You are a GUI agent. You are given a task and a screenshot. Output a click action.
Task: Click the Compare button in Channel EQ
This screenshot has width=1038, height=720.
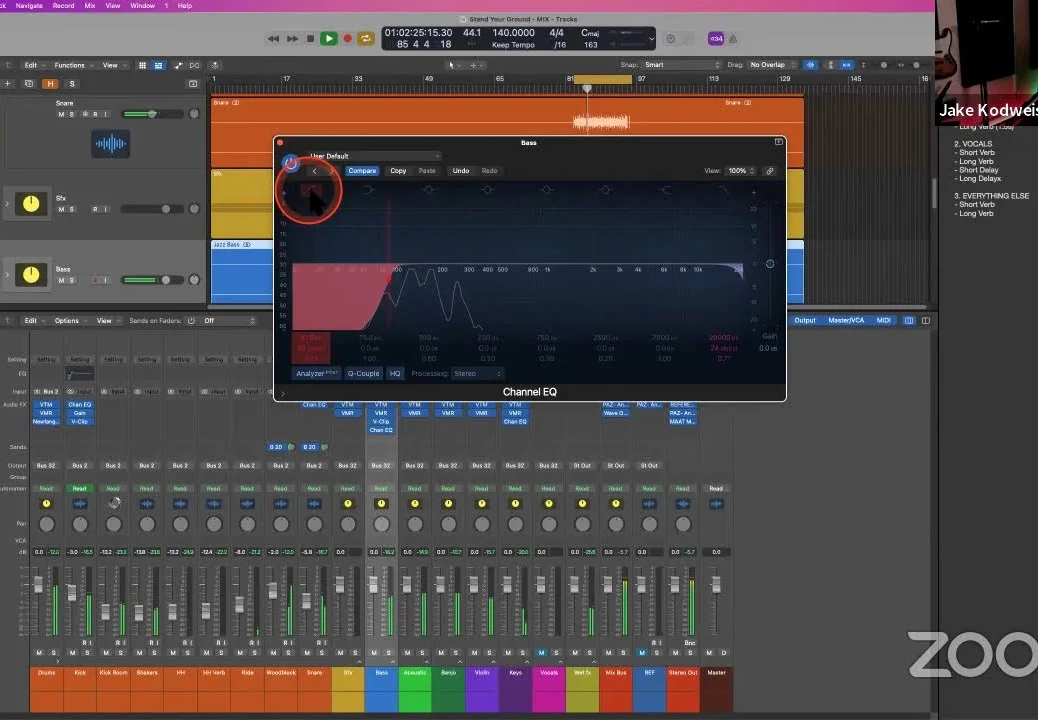pos(362,171)
